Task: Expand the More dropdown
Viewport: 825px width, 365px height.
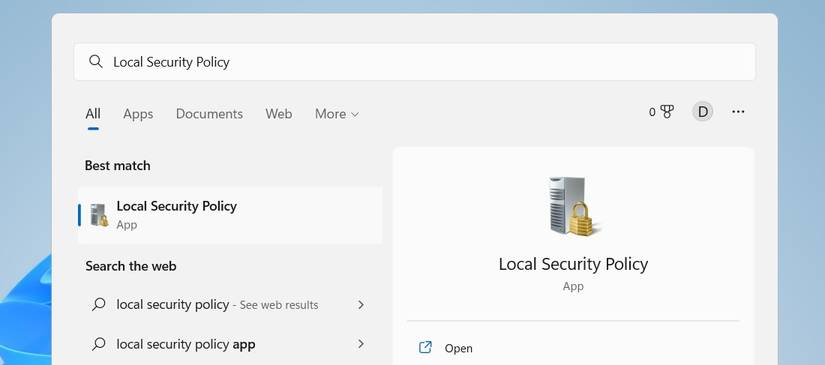Action: (x=337, y=114)
